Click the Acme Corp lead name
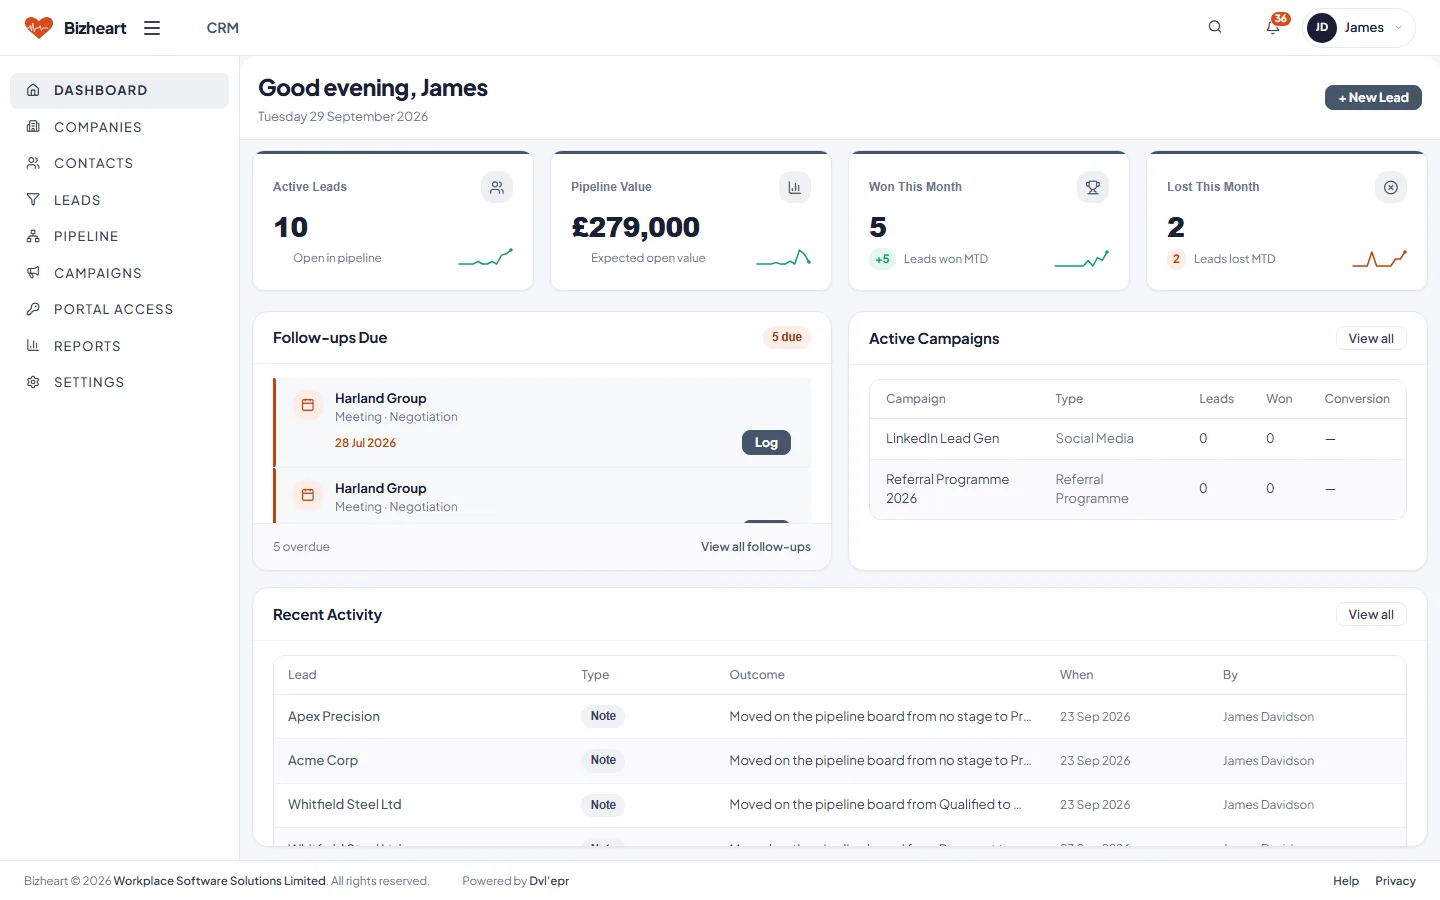Screen dimensions: 1440x900 click(323, 761)
